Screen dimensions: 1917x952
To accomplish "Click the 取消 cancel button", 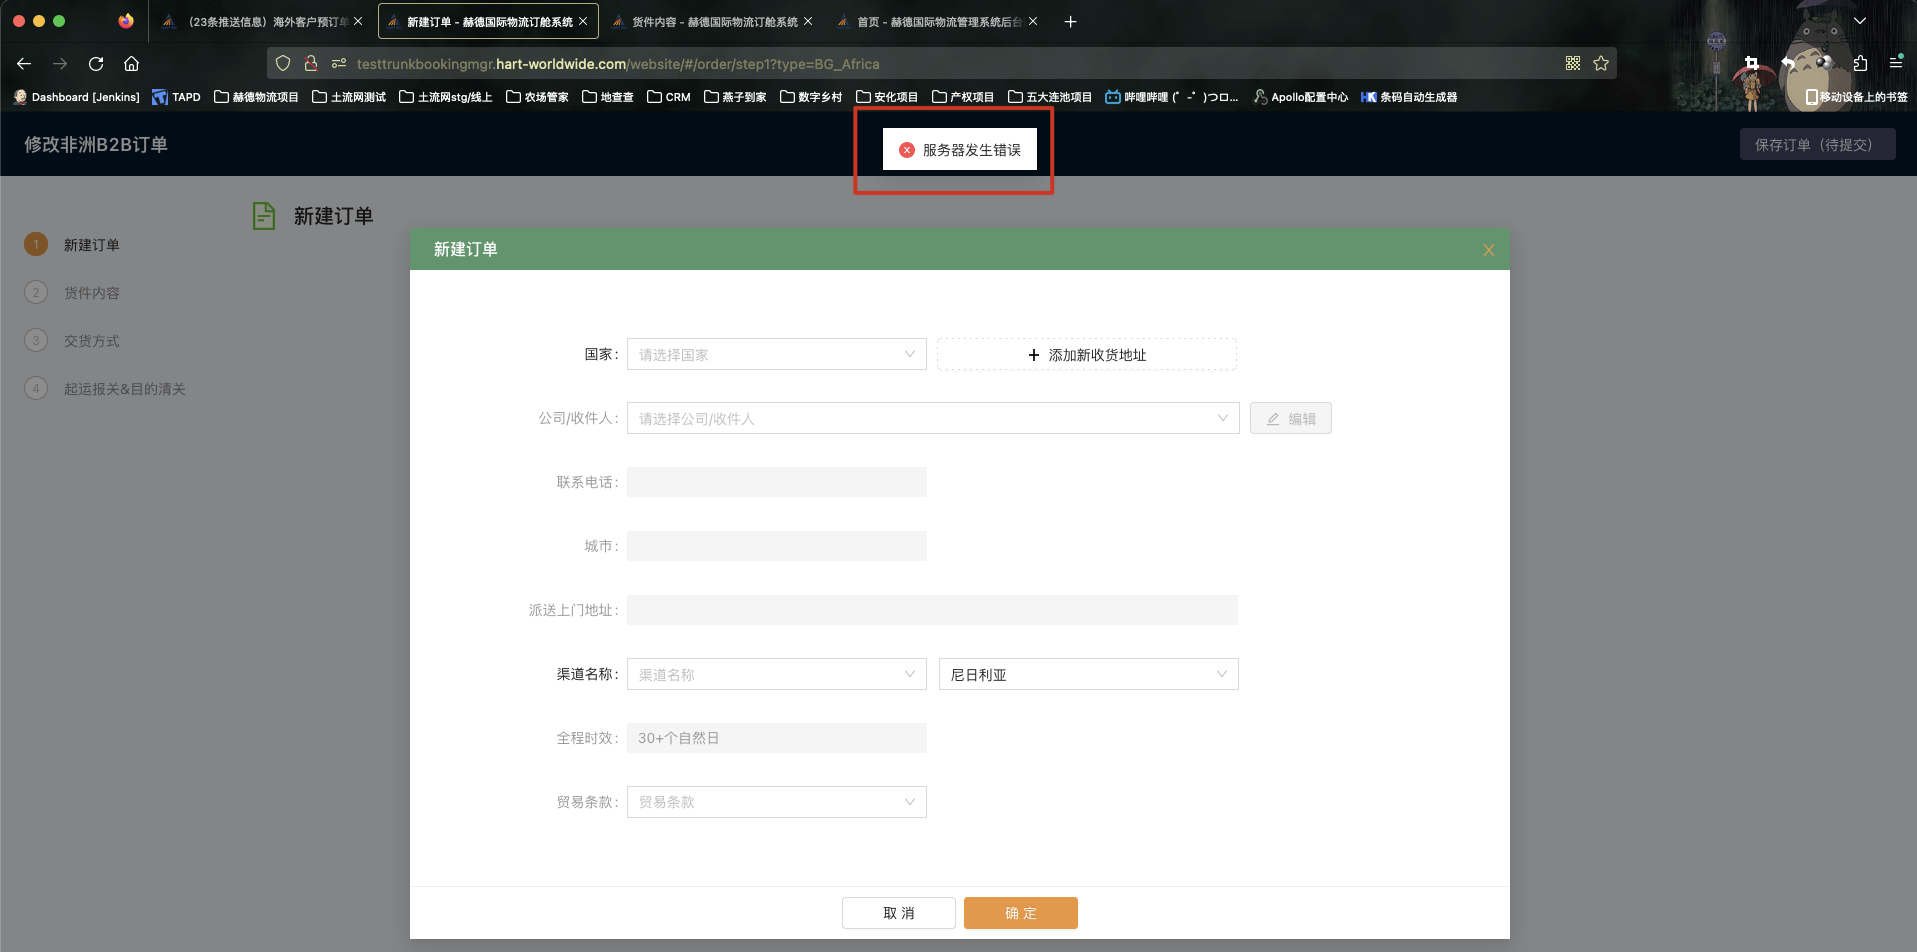I will point(898,913).
